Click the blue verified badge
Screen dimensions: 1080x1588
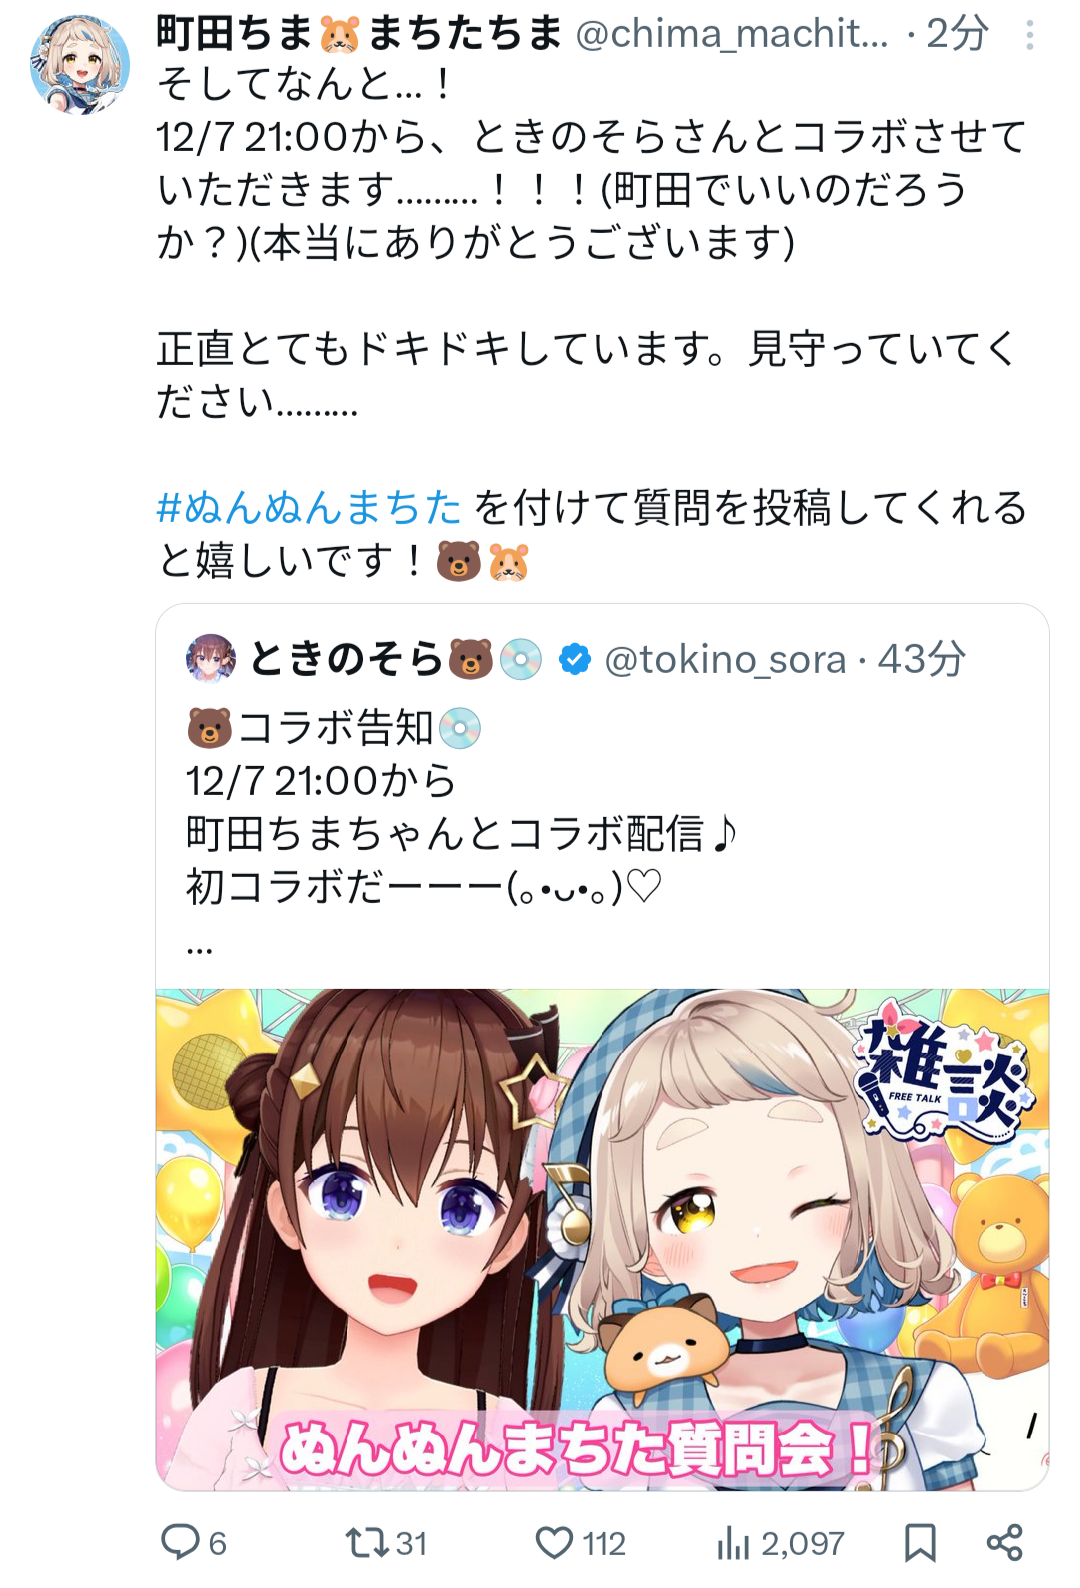click(574, 659)
